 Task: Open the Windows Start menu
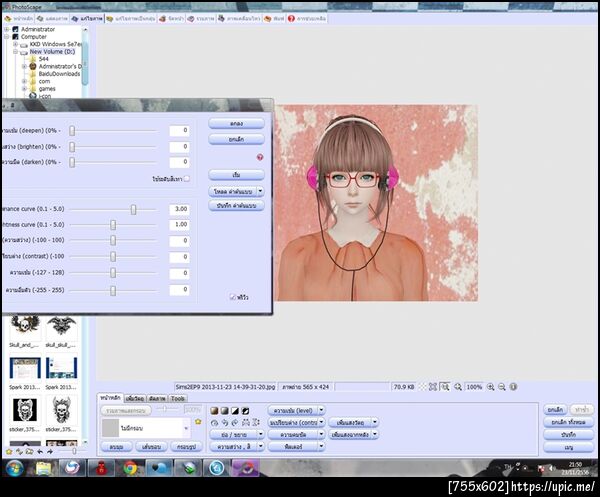click(15, 468)
